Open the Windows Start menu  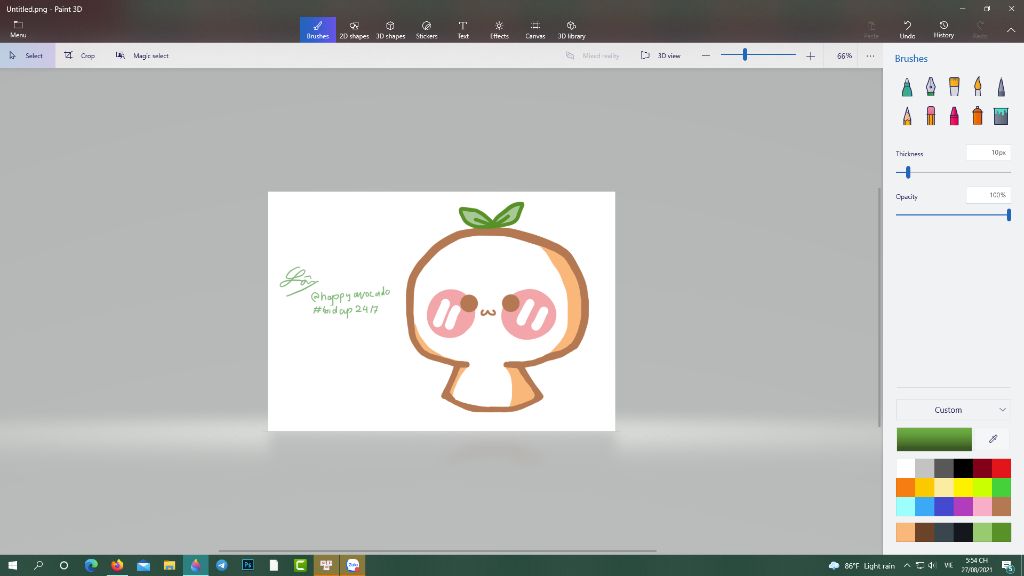(12, 566)
